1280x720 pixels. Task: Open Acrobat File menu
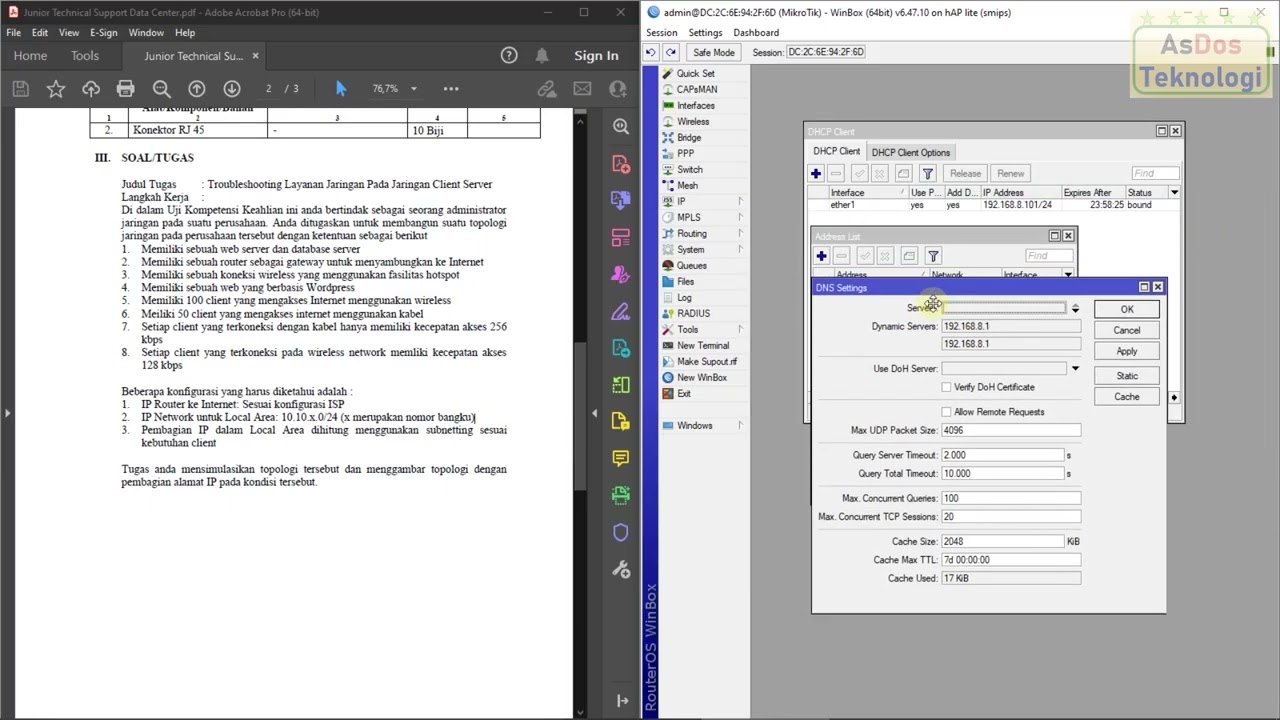click(x=14, y=33)
